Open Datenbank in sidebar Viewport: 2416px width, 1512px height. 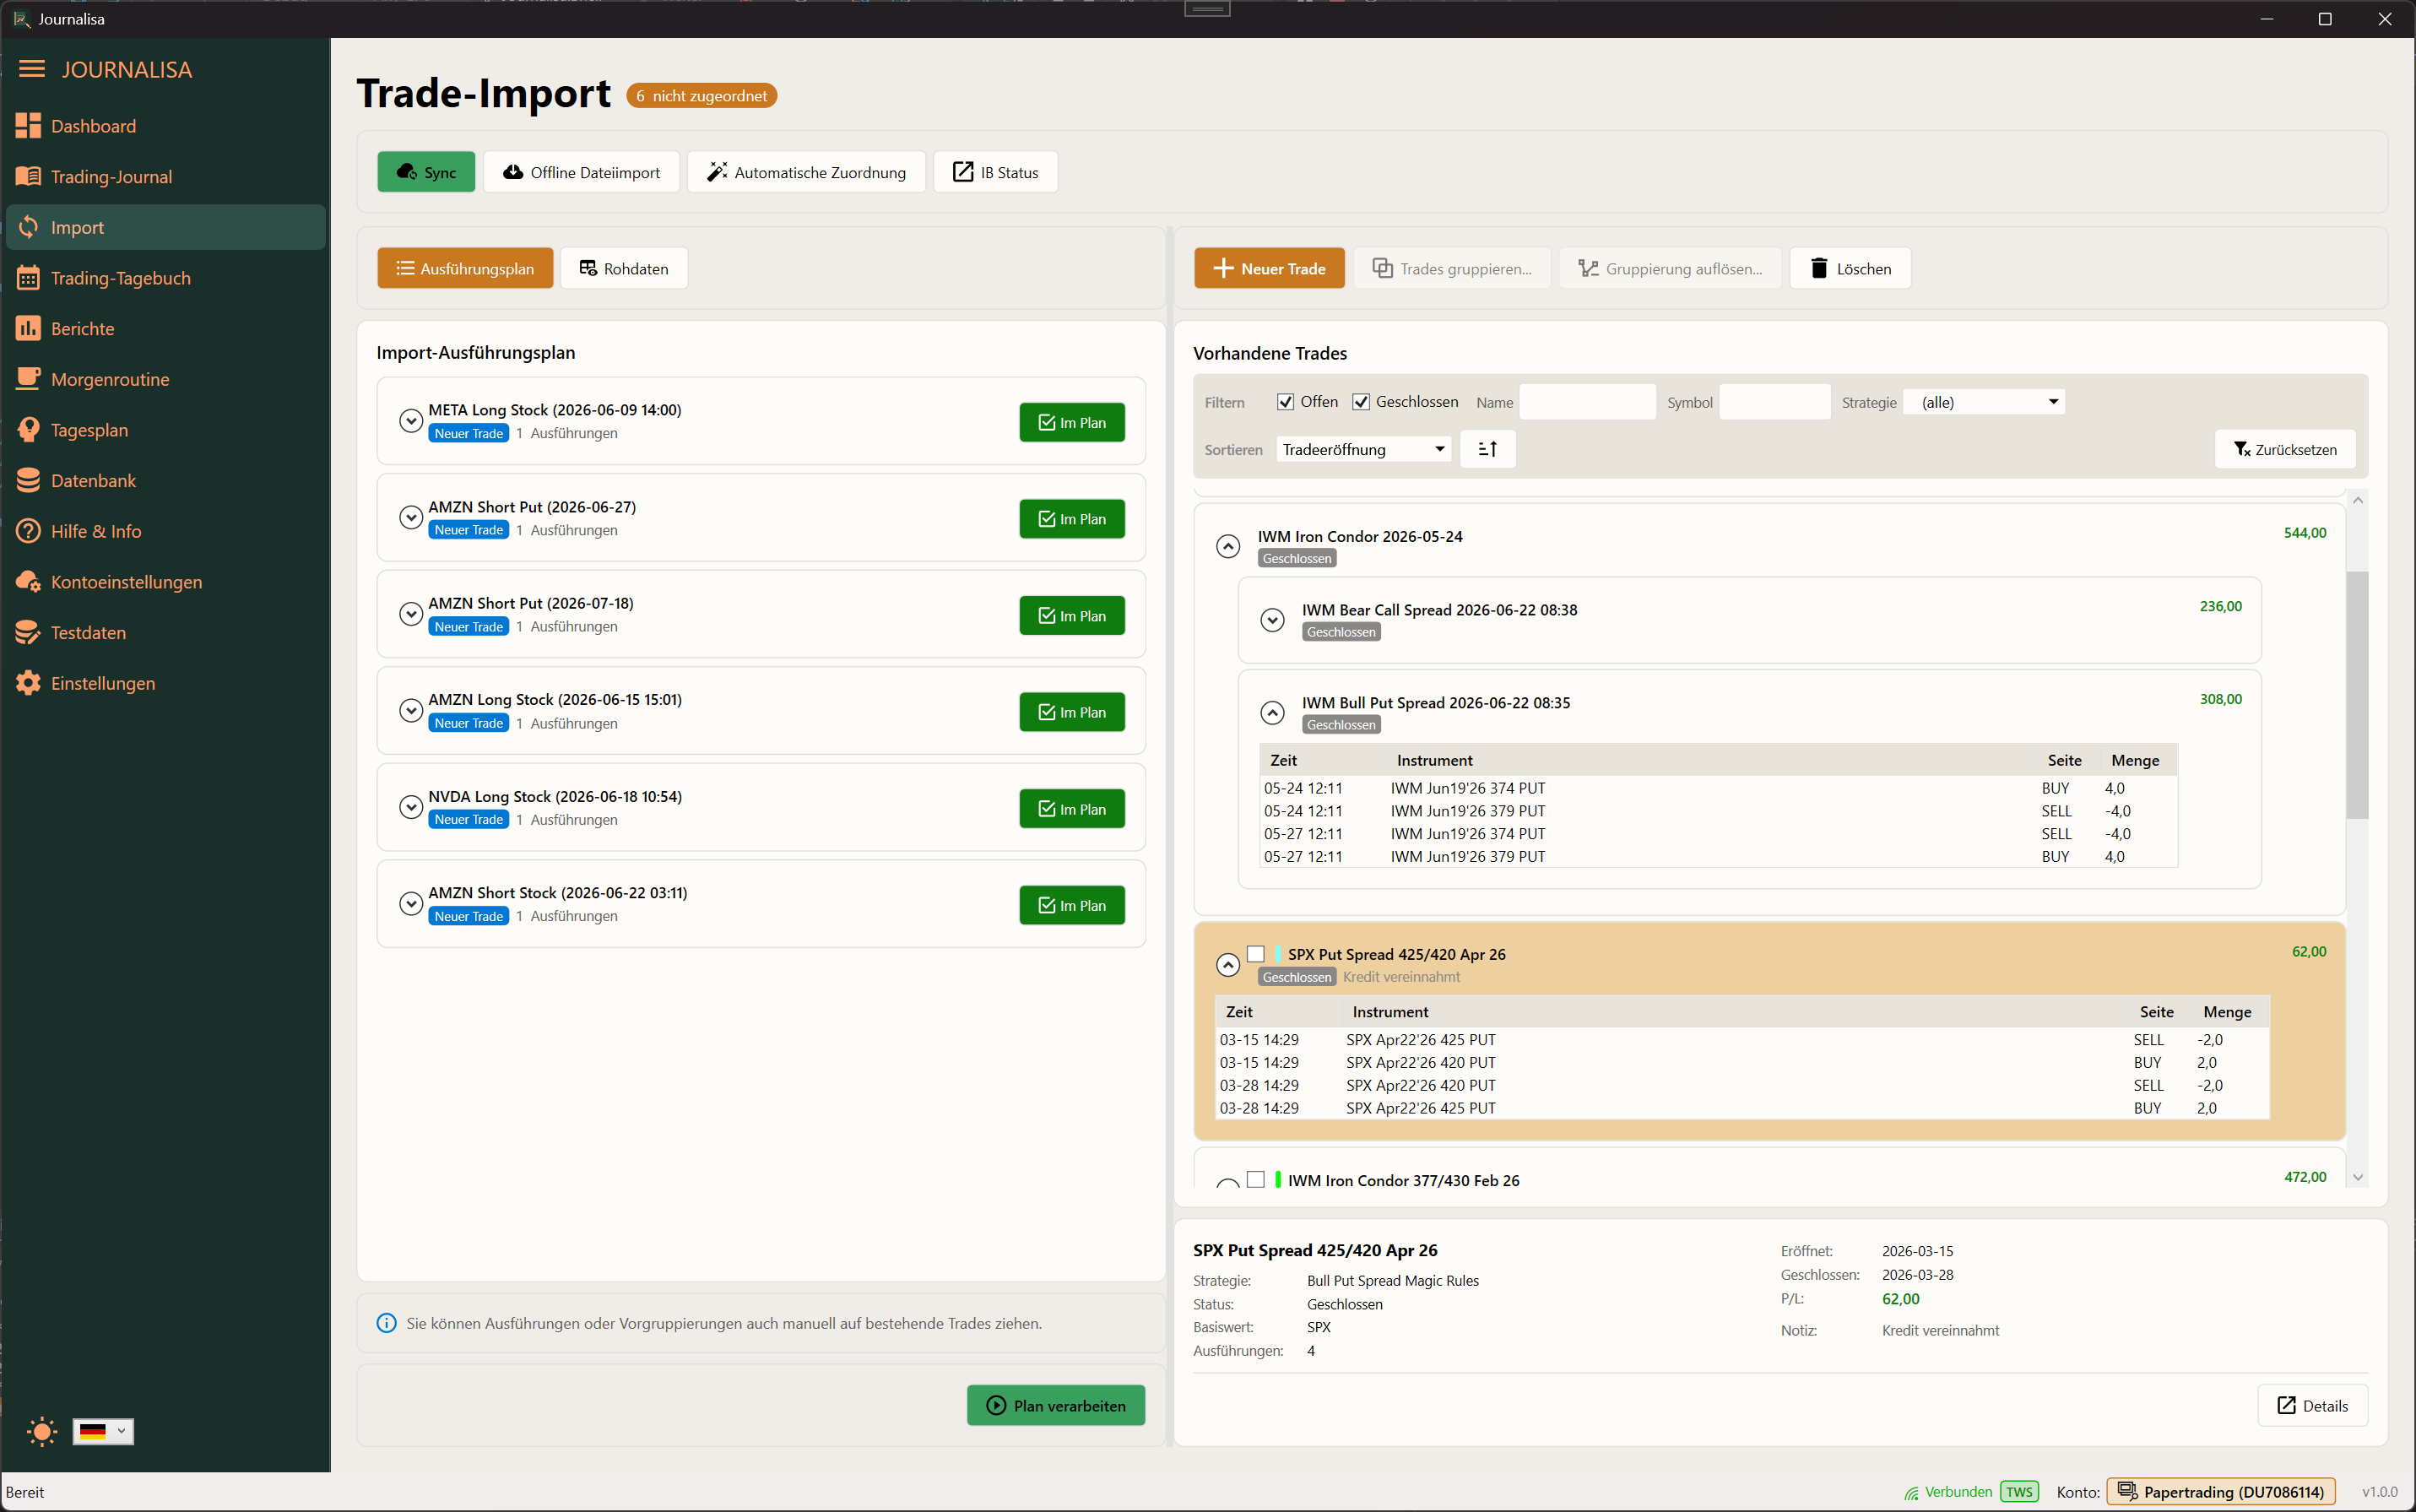tap(165, 481)
